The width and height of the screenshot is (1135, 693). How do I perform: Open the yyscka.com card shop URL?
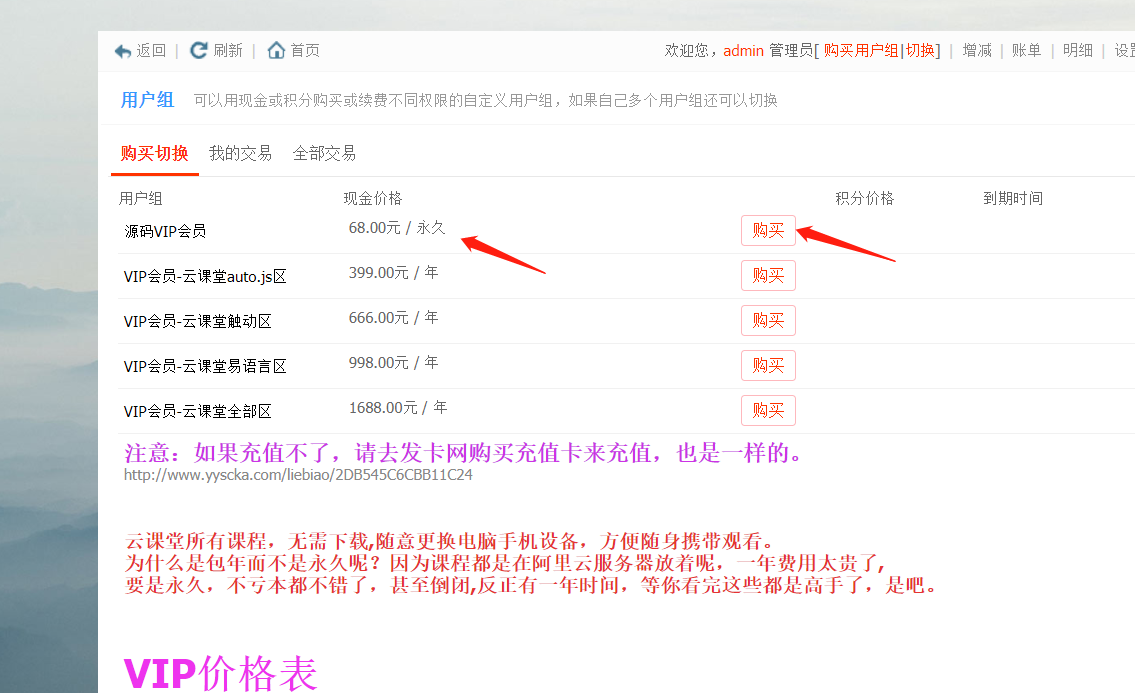(298, 475)
